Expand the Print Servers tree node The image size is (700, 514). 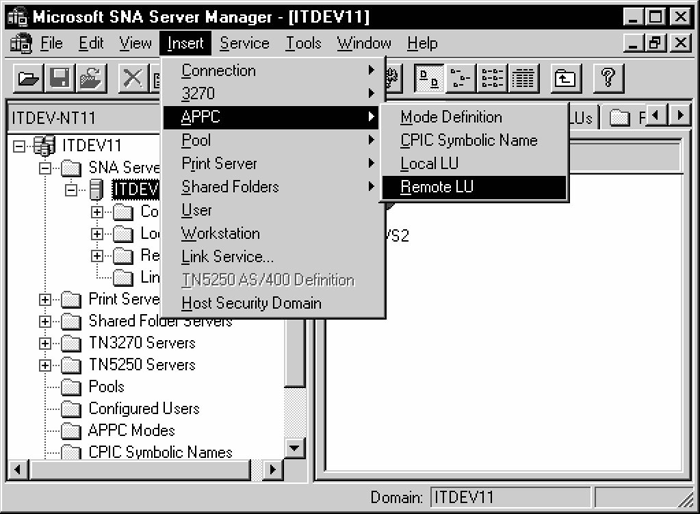click(45, 299)
